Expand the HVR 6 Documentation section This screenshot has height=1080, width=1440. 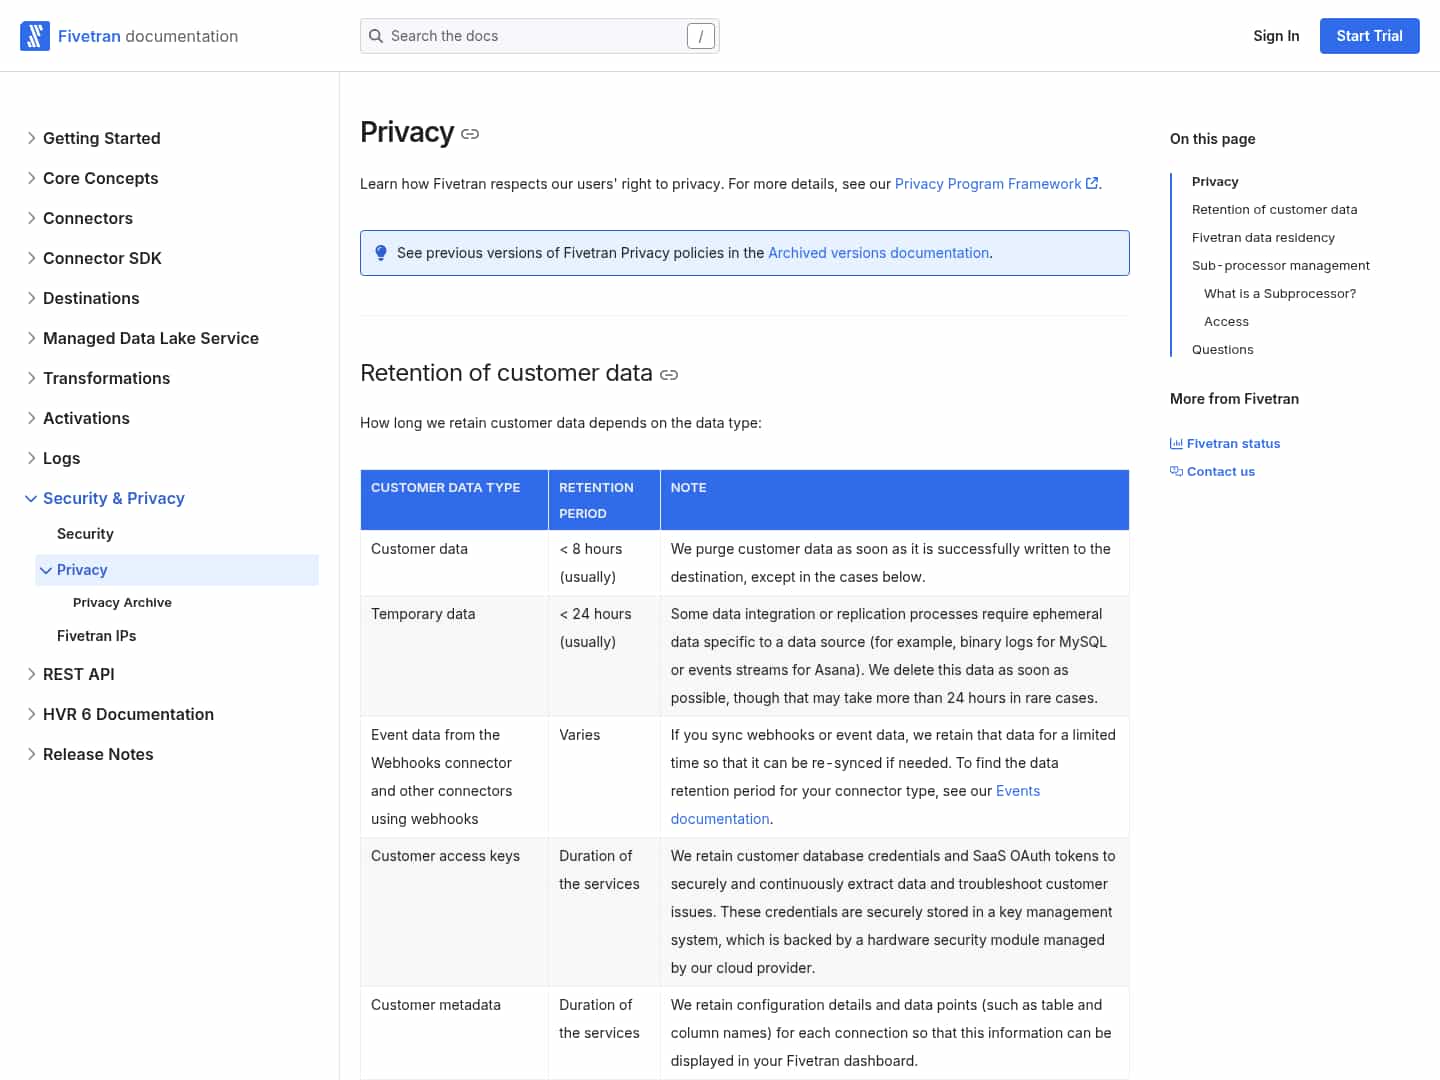tap(32, 714)
